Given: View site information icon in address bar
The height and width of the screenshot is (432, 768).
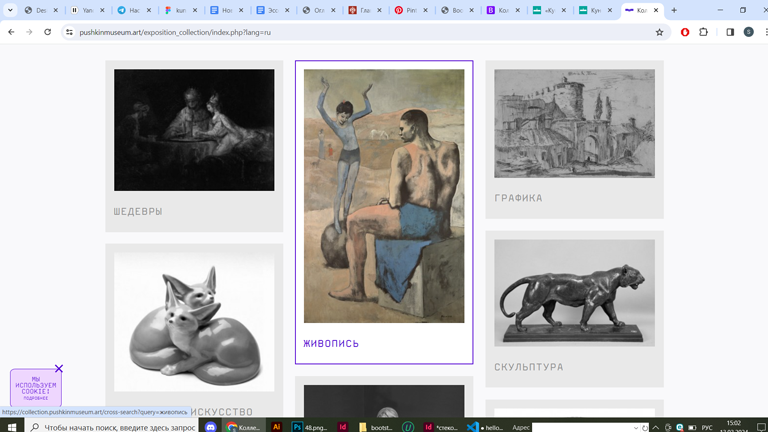Looking at the screenshot, I should coord(69,32).
